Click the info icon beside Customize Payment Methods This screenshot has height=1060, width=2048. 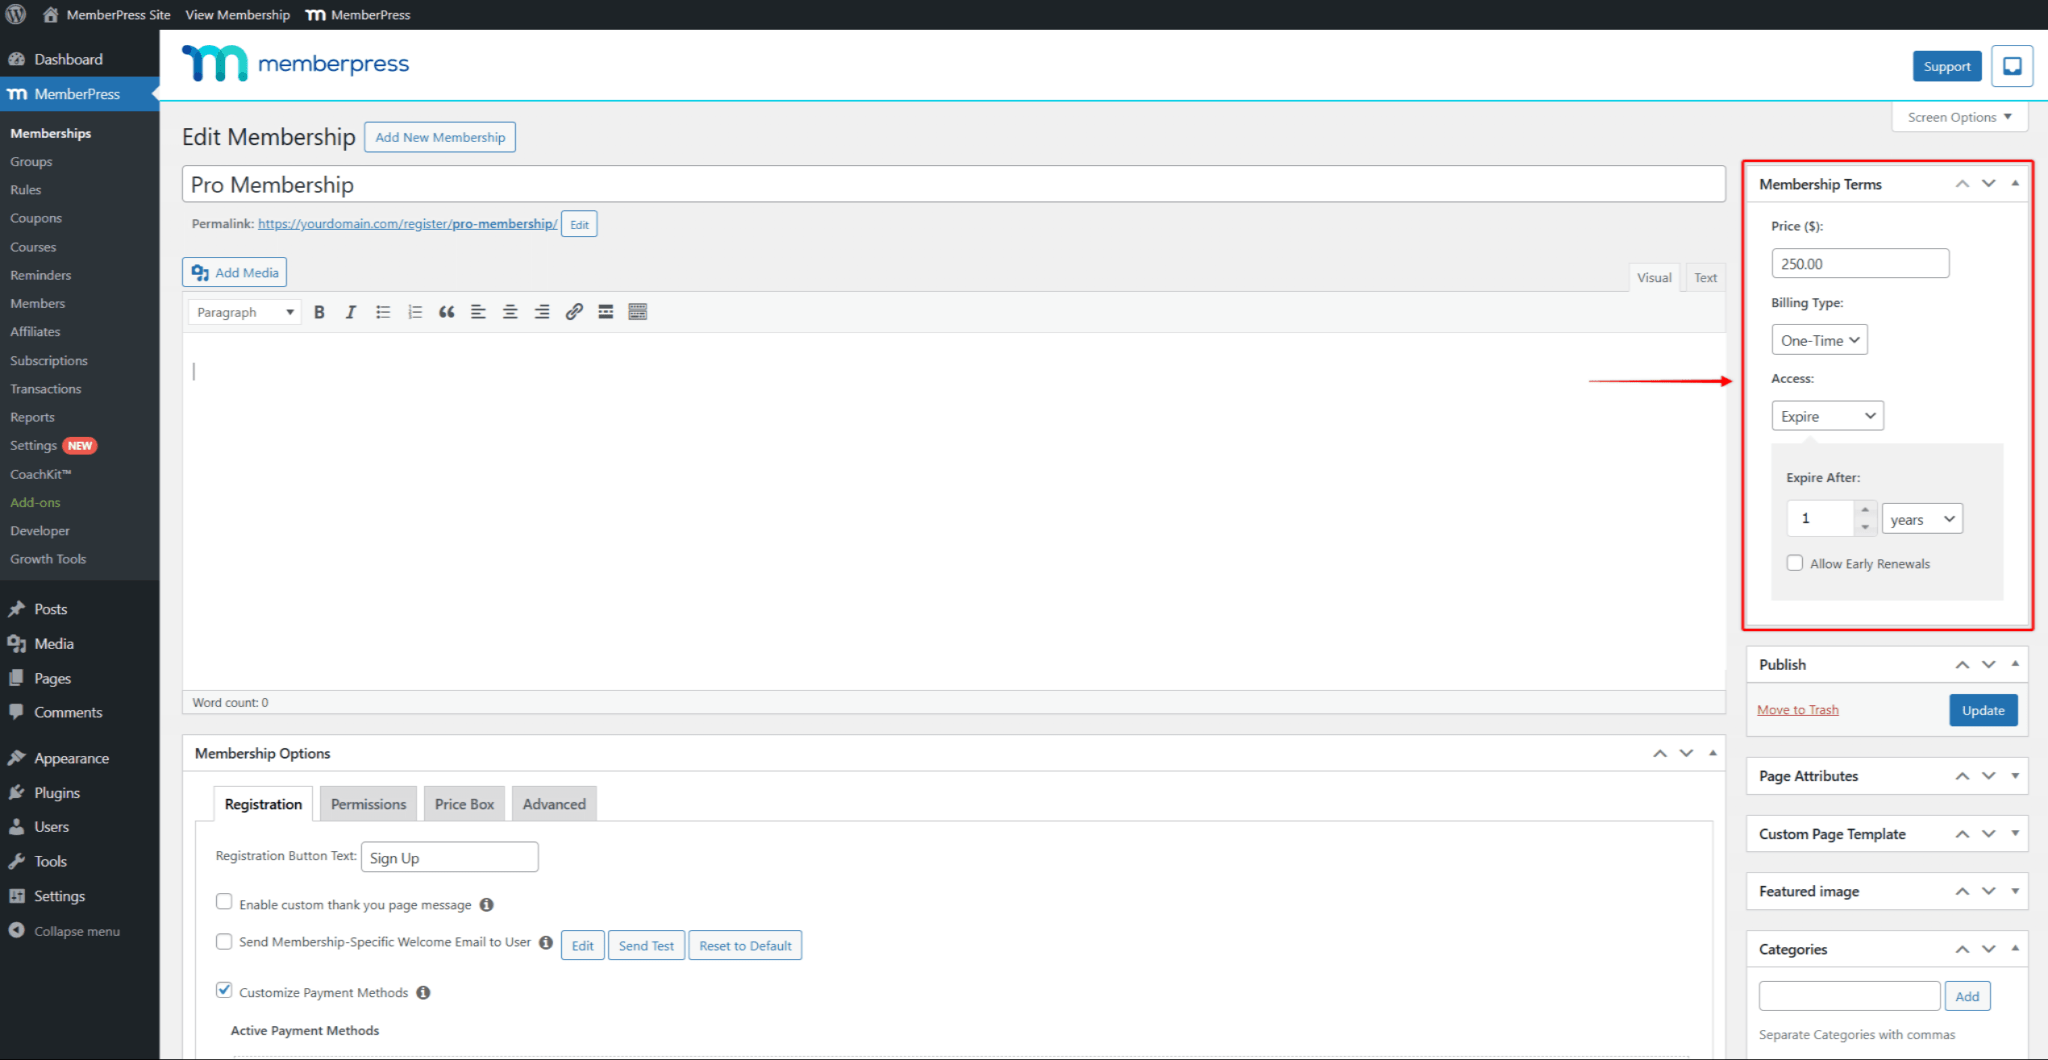(x=423, y=993)
